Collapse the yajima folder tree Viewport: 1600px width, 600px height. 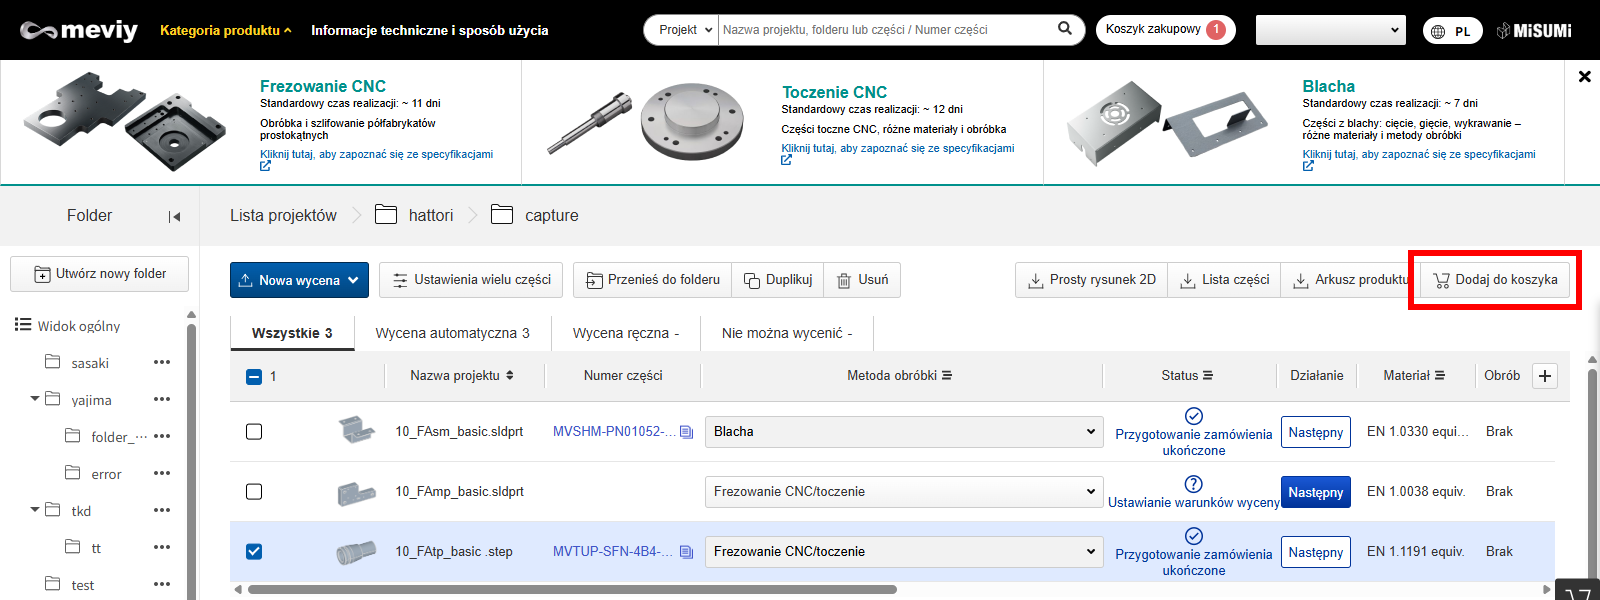35,399
